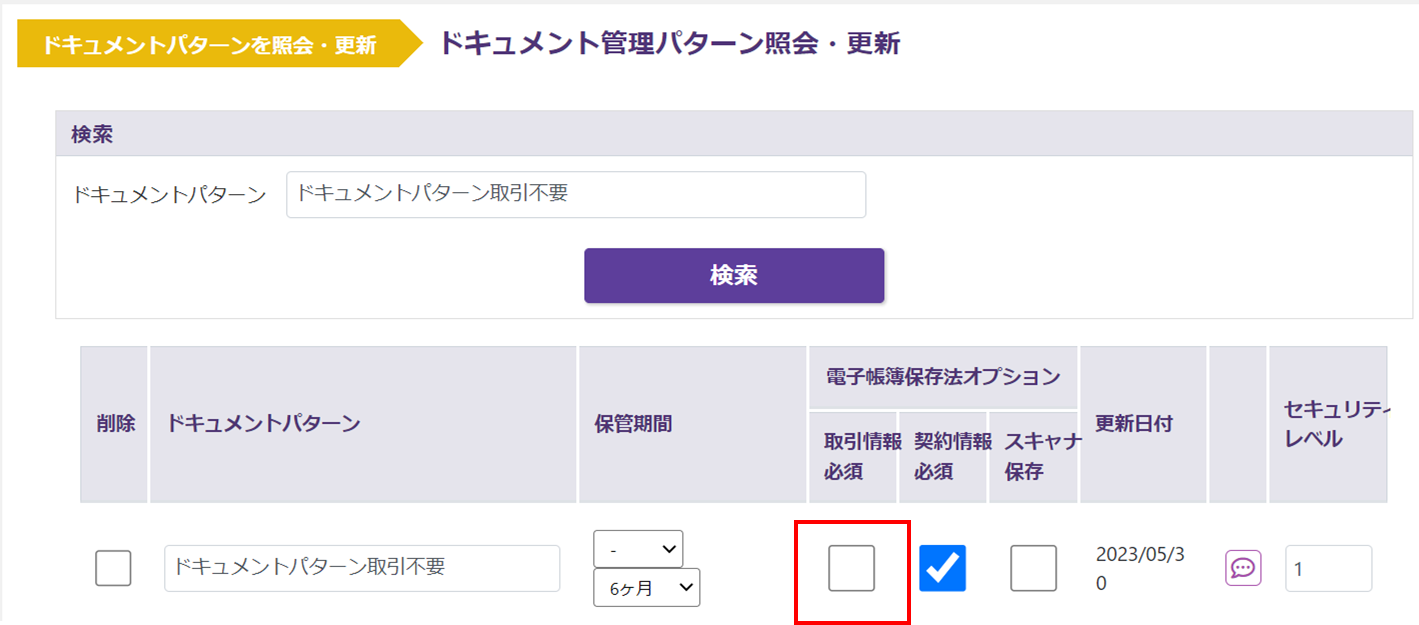Image resolution: width=1419 pixels, height=625 pixels.
Task: Click the 更新日付 column header
Action: pyautogui.click(x=1134, y=424)
